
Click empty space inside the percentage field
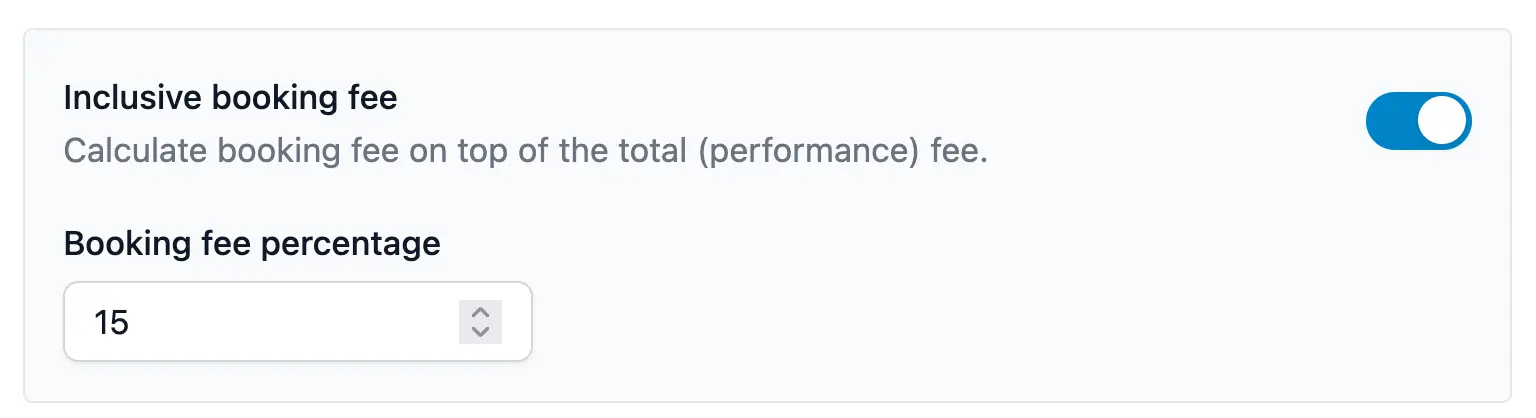coord(300,322)
